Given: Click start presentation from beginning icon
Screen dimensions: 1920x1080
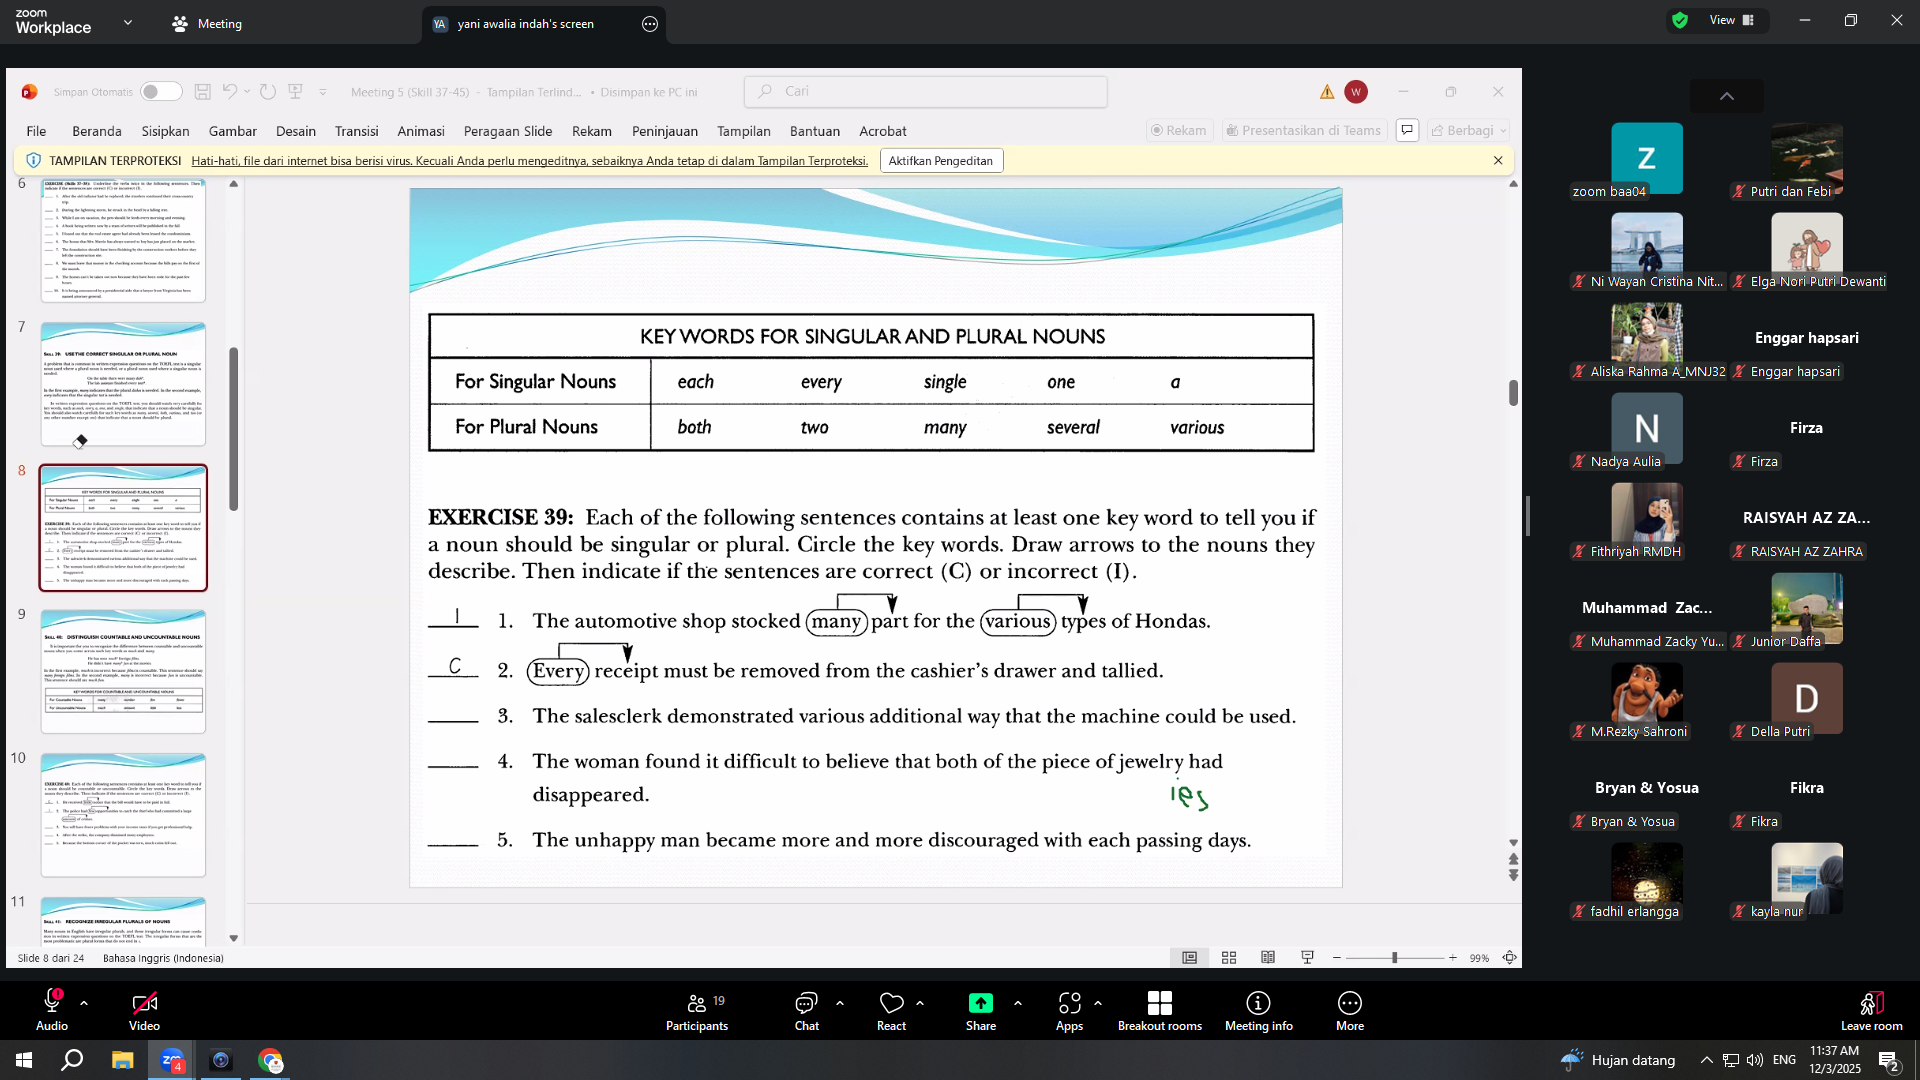Looking at the screenshot, I should coord(296,92).
